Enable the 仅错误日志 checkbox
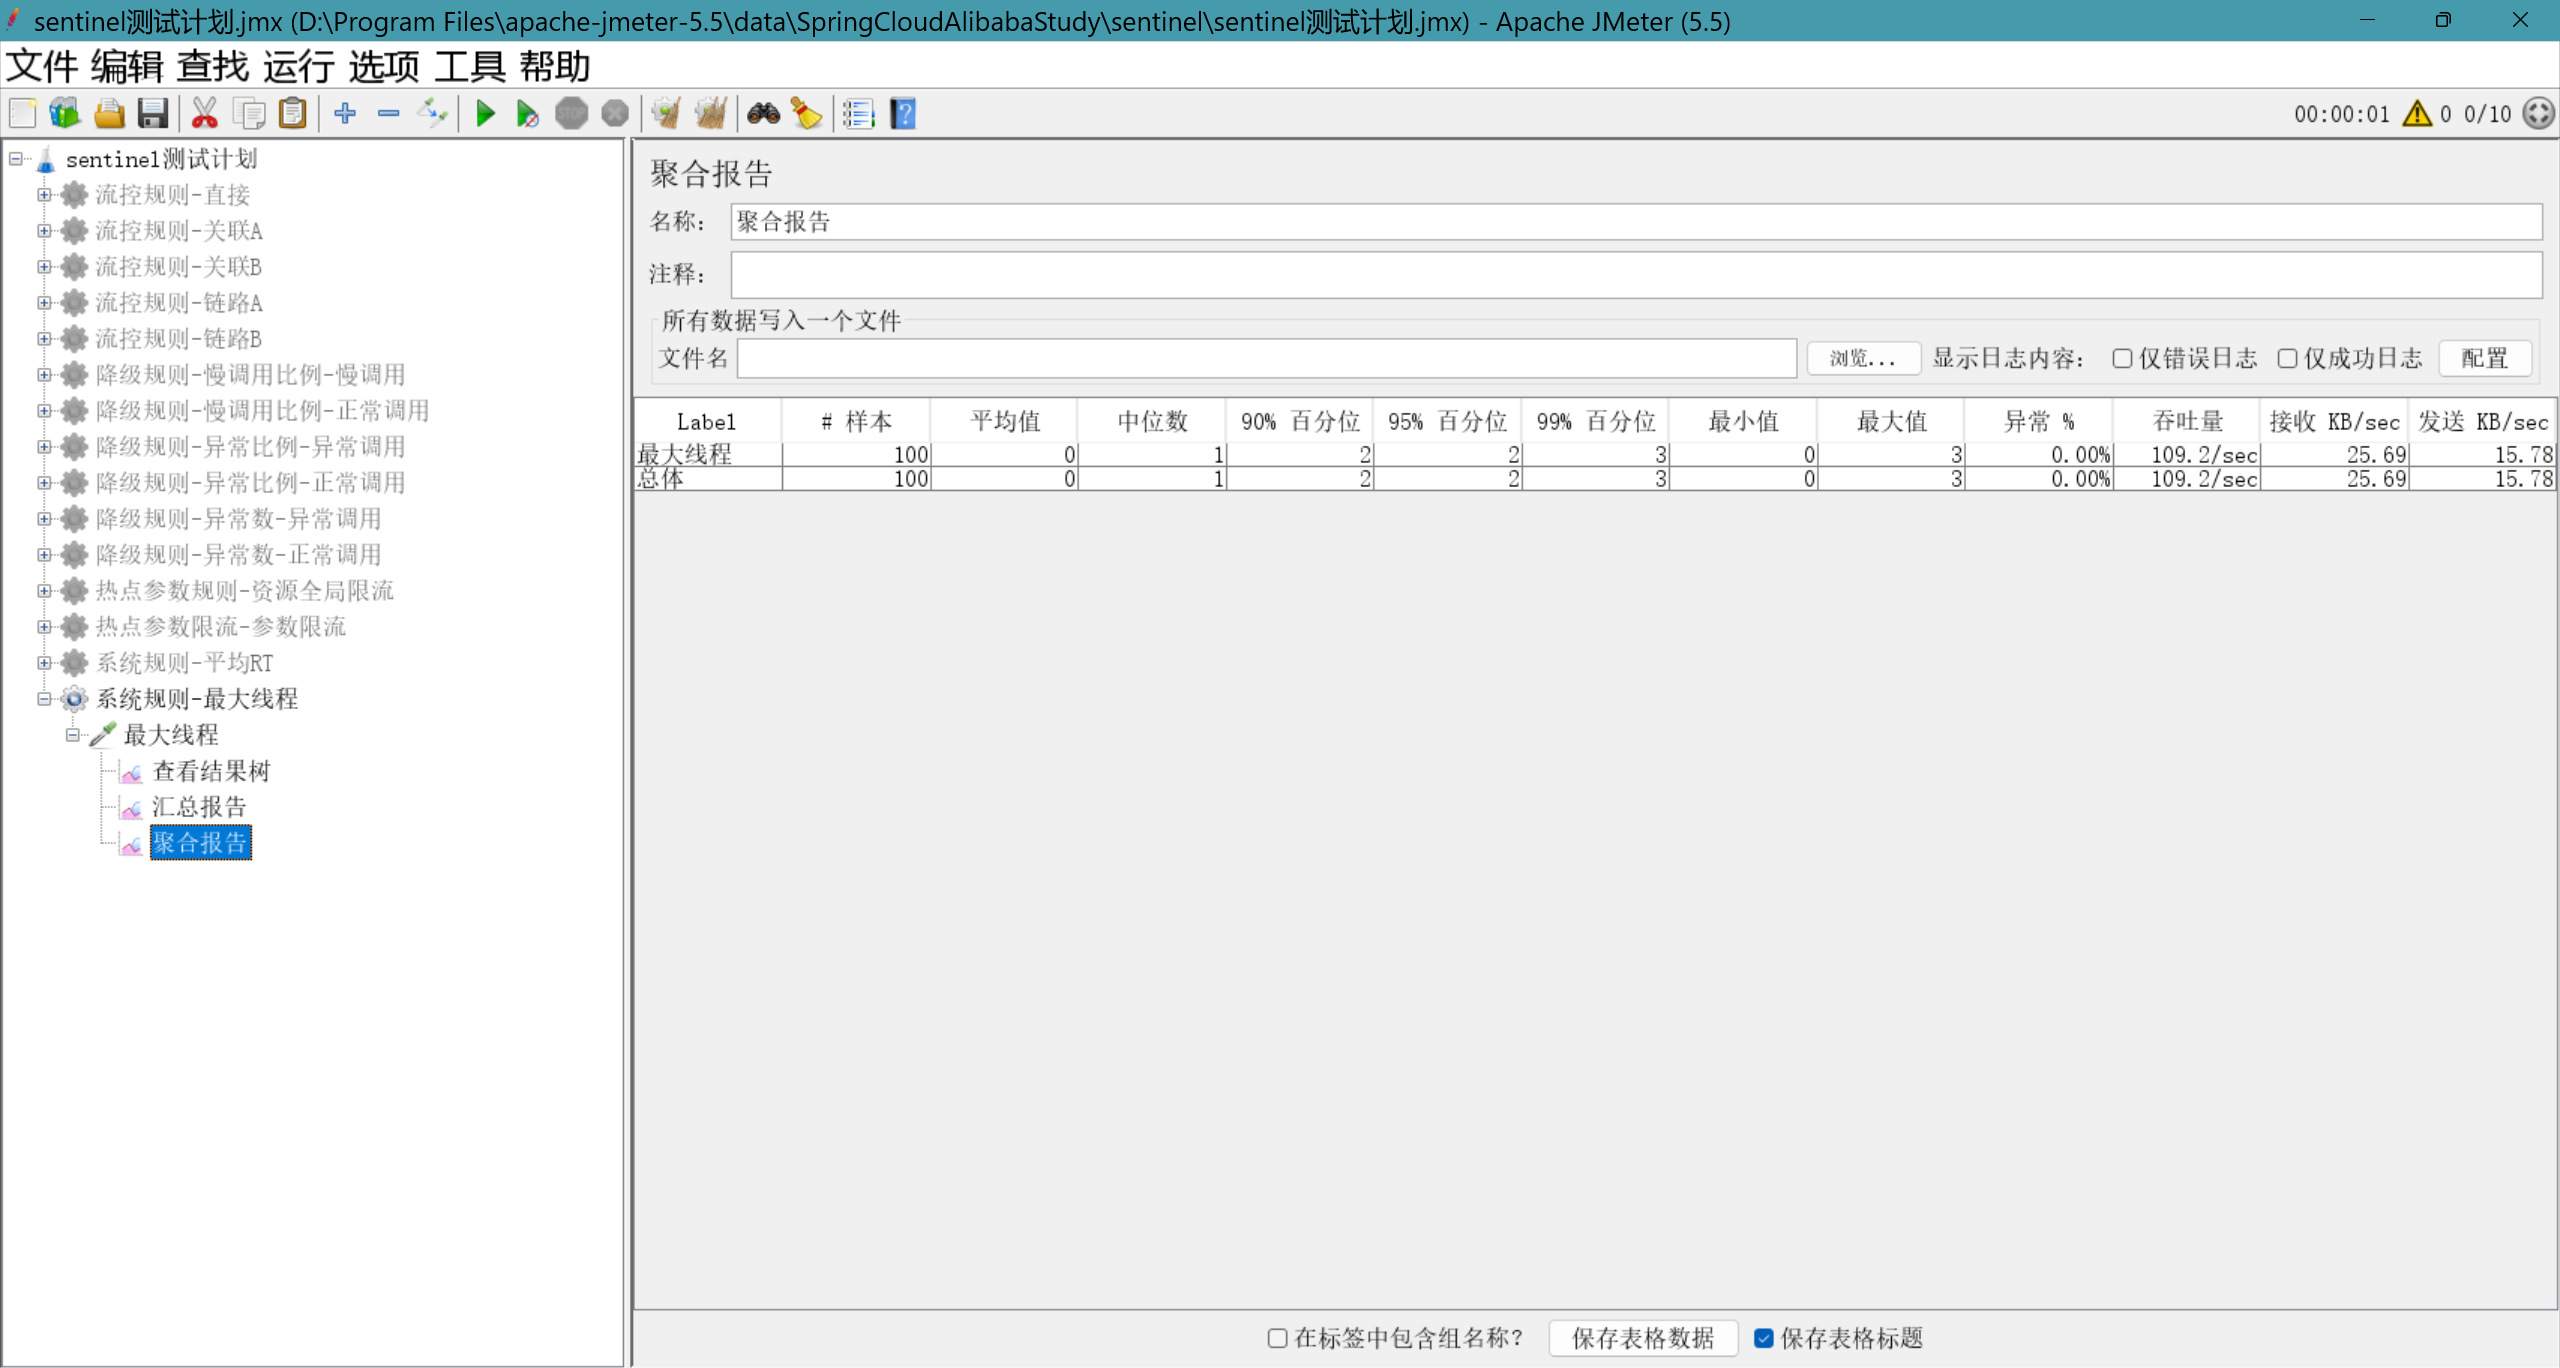The image size is (2560, 1368). click(2122, 358)
